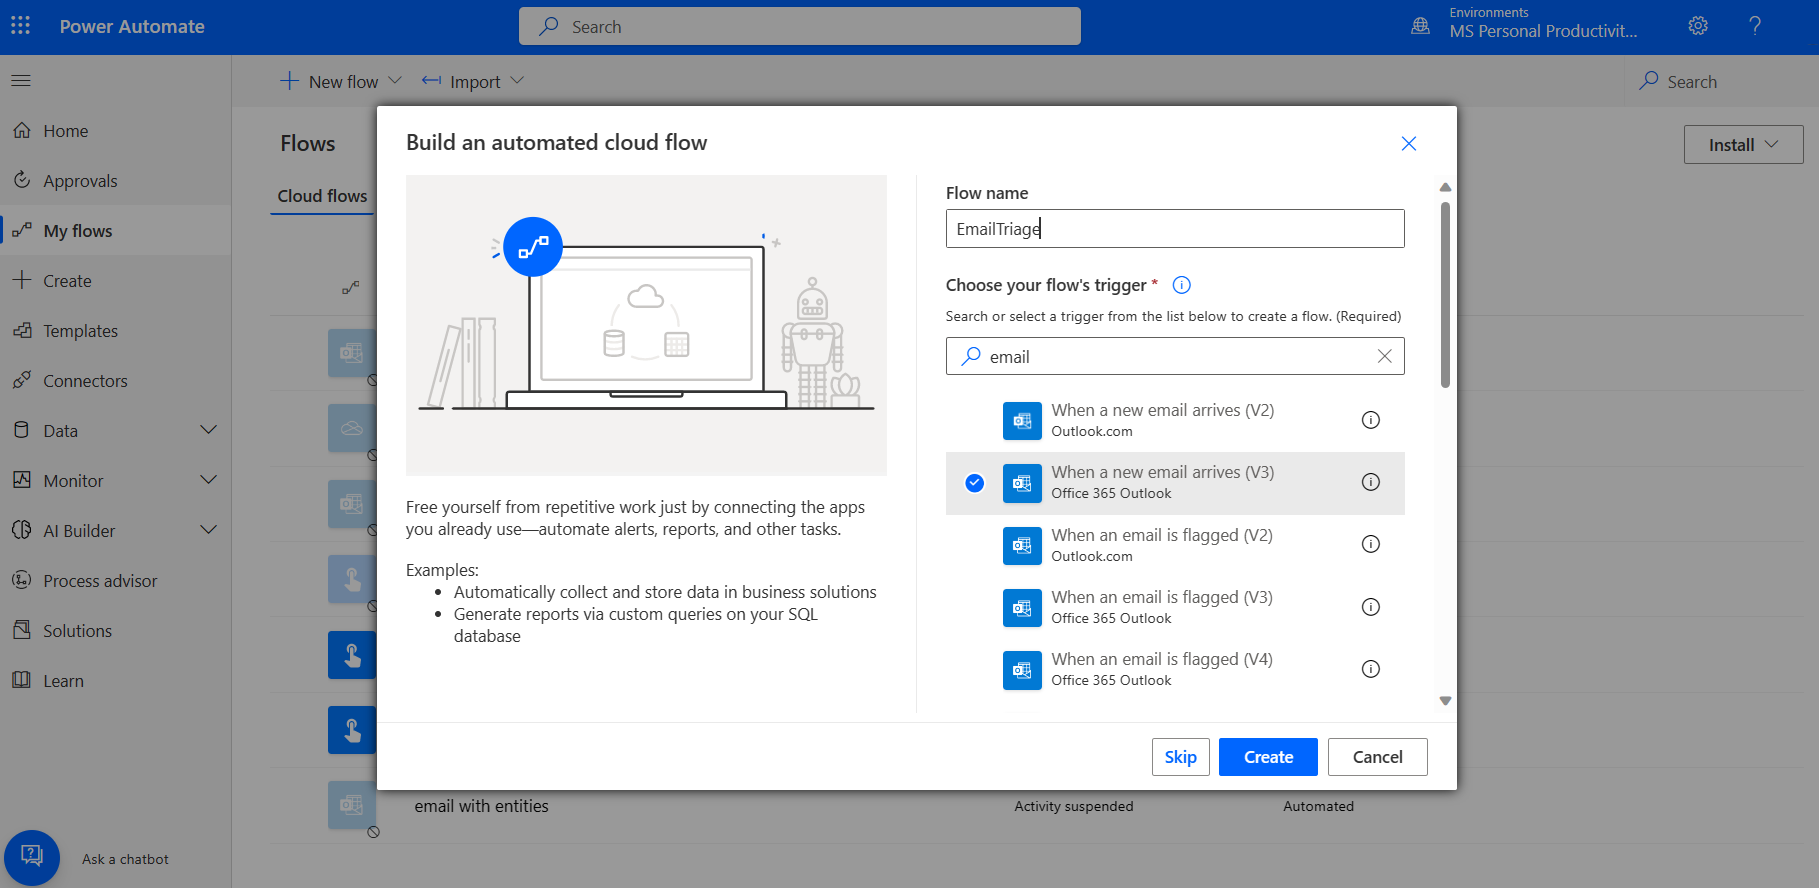This screenshot has height=888, width=1819.
Task: Open the settings gear icon
Action: pos(1698,26)
